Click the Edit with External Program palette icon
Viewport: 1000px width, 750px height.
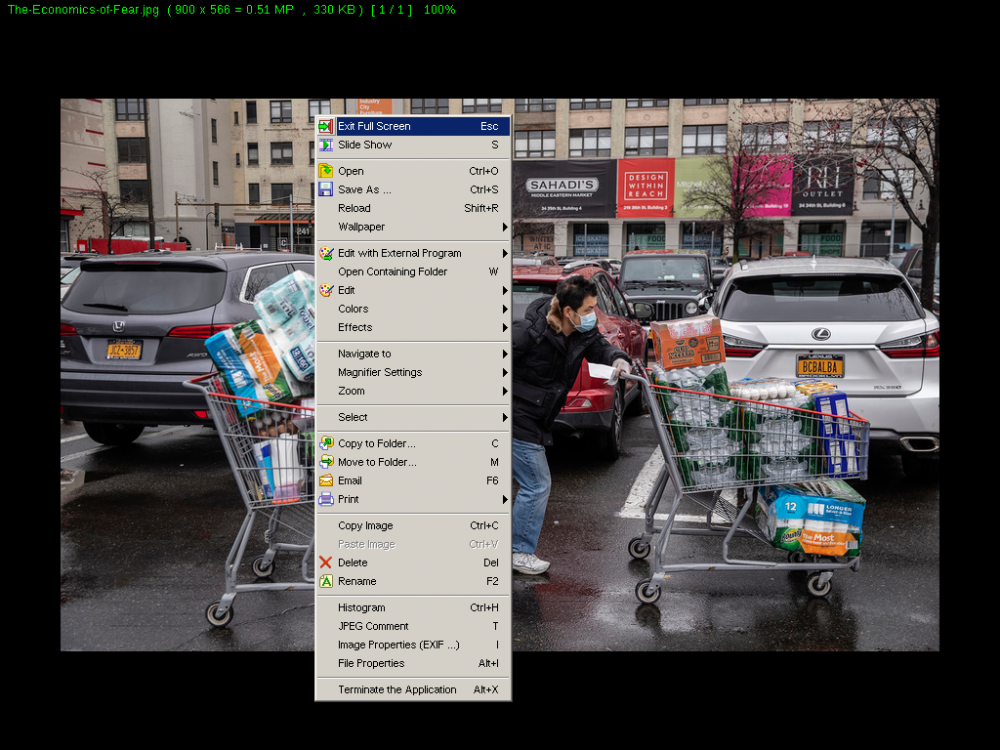(x=326, y=253)
